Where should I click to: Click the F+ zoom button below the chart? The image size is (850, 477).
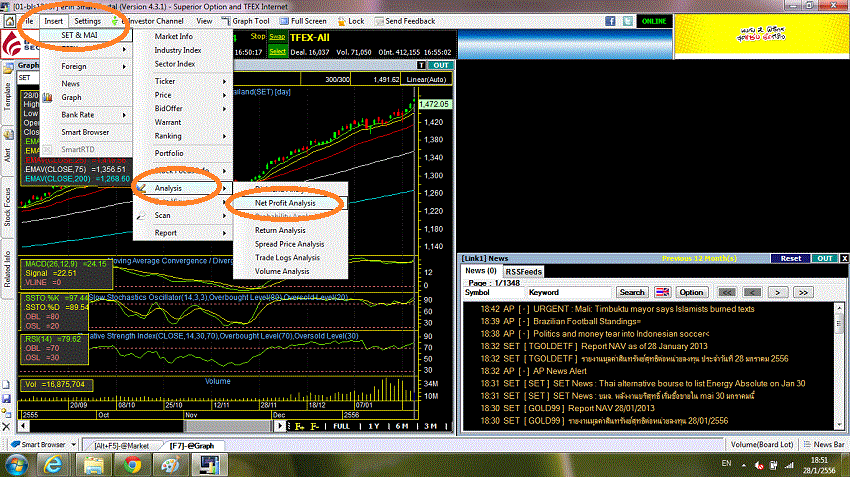click(x=299, y=427)
